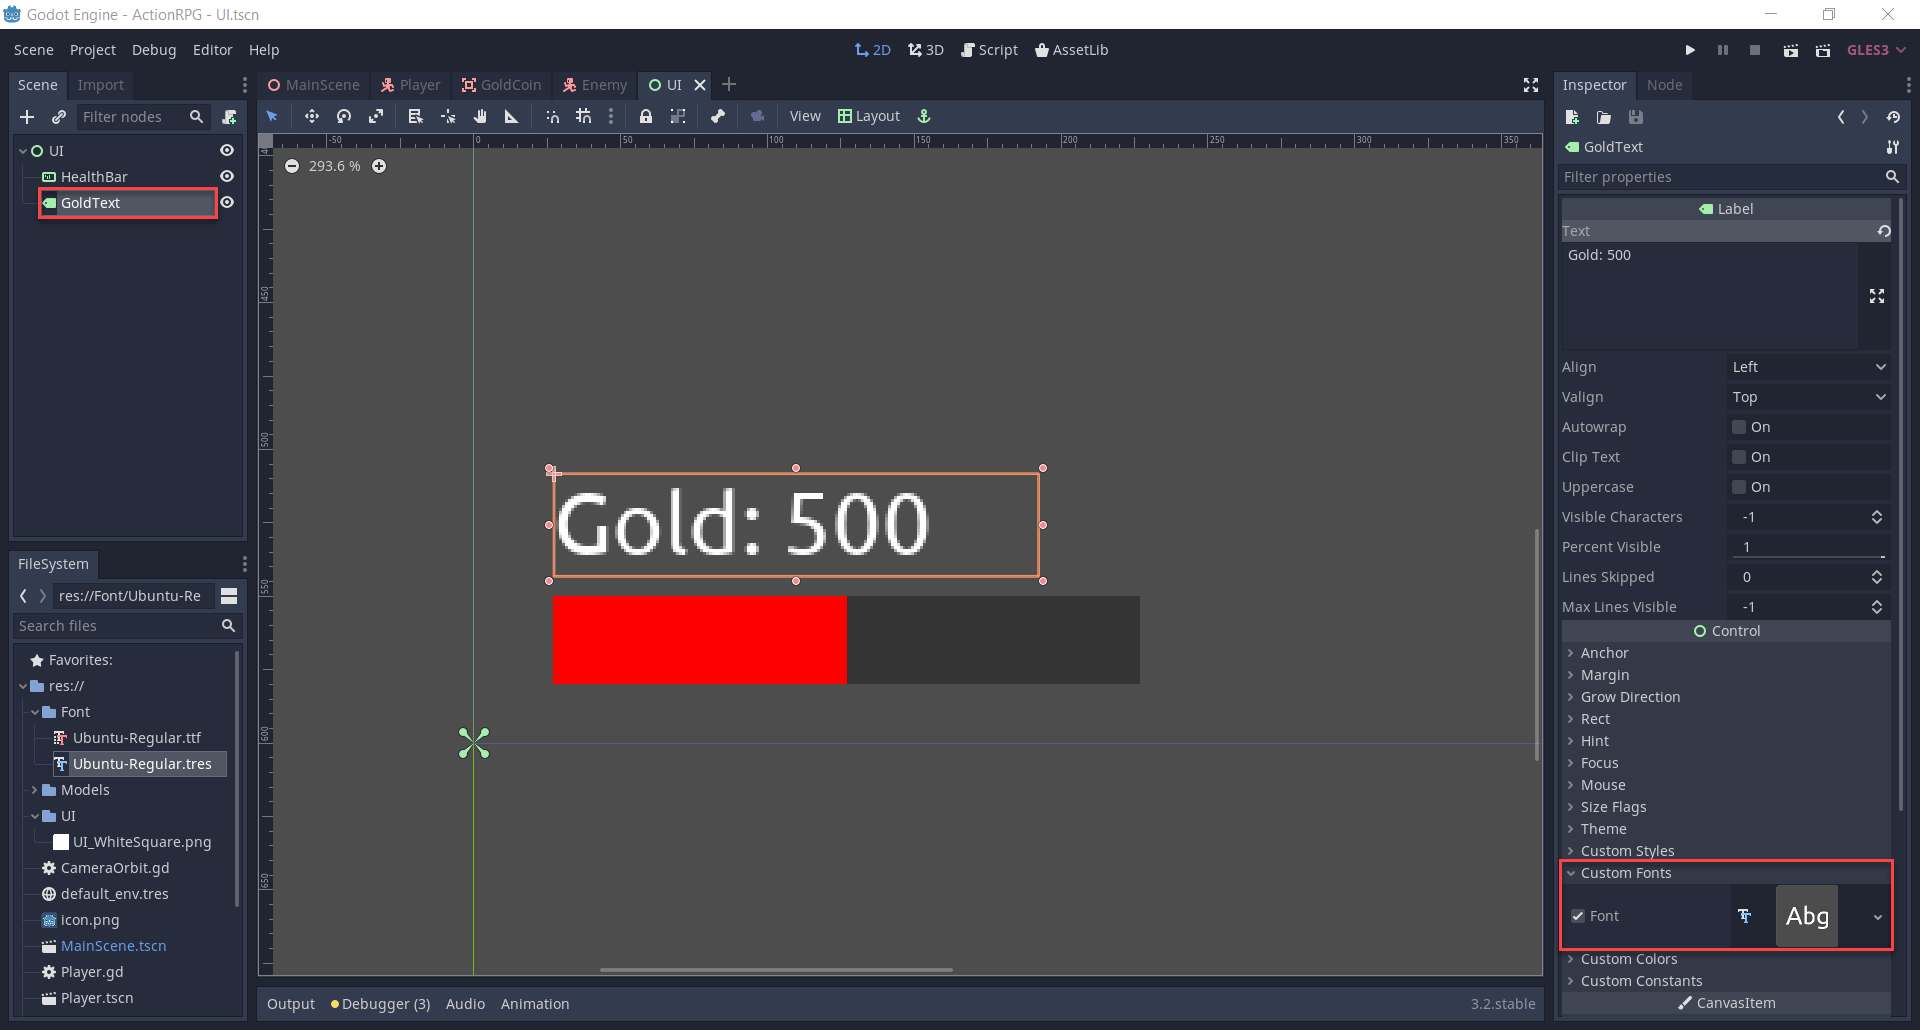Select the Move tool
1920x1030 pixels.
click(x=311, y=116)
